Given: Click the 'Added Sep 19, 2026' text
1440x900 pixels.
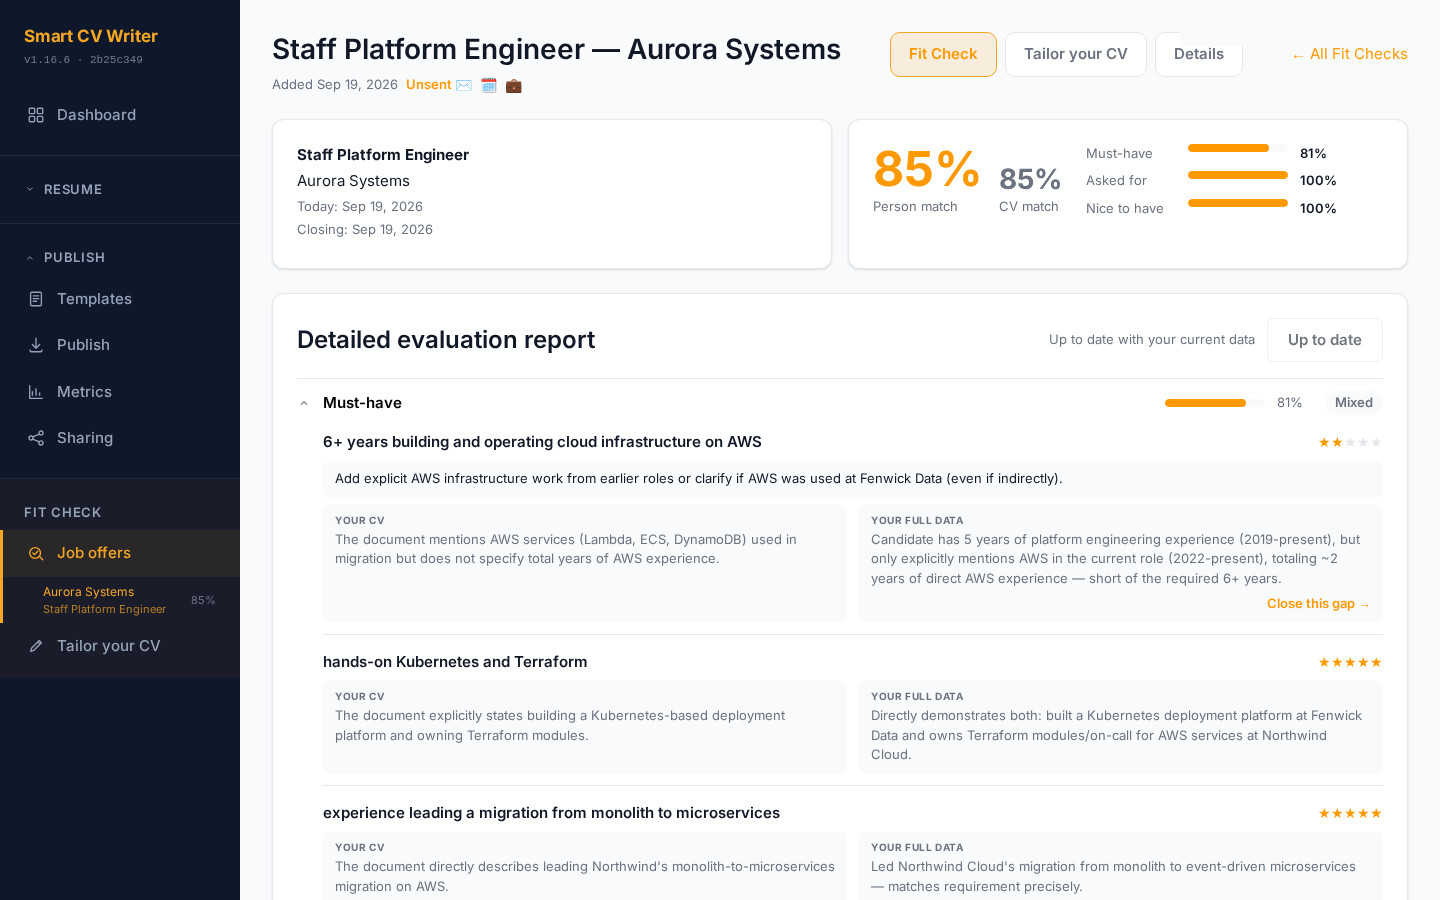Looking at the screenshot, I should pos(335,85).
